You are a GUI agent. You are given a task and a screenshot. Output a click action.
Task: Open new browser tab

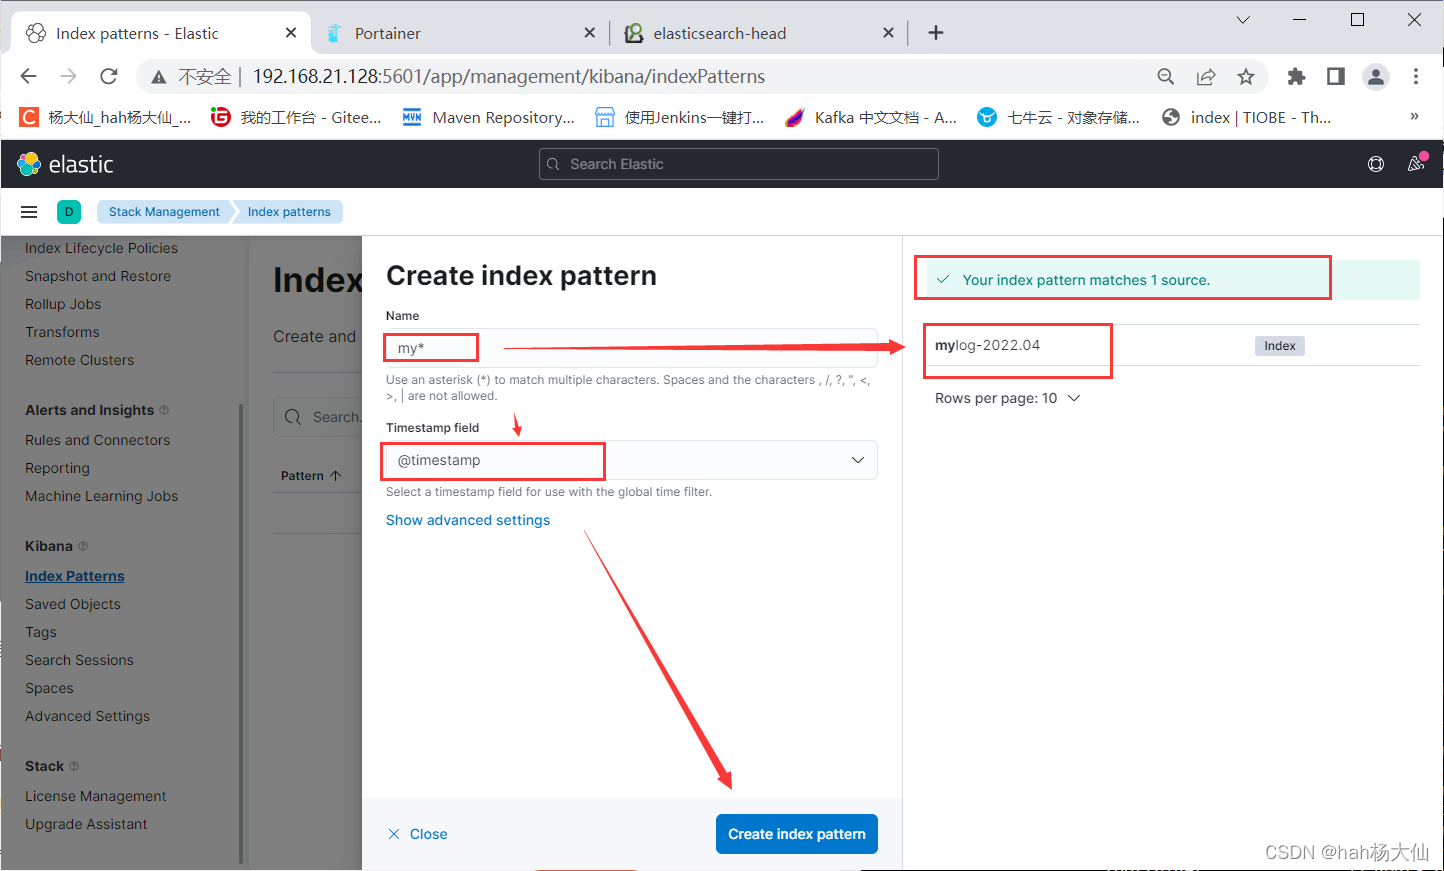coord(936,33)
